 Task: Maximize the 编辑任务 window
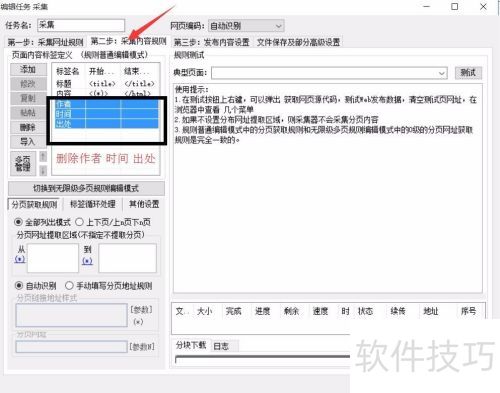pos(455,7)
